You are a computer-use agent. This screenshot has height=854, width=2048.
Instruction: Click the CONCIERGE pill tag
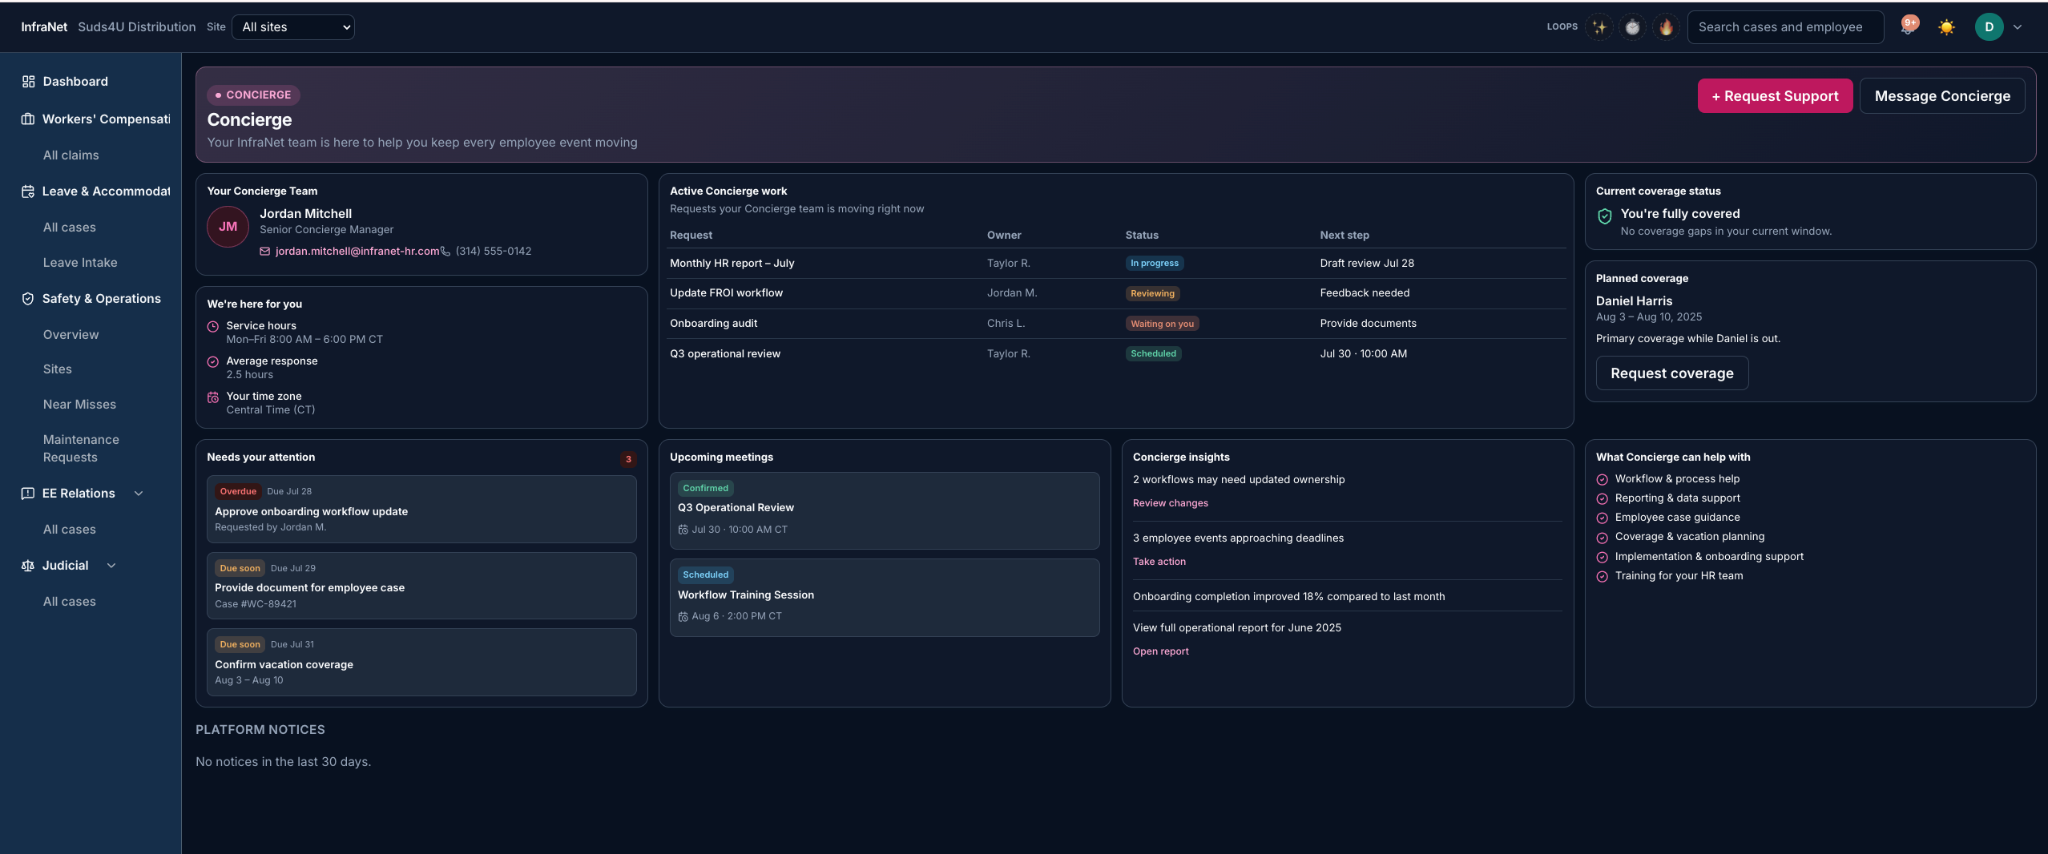point(254,95)
